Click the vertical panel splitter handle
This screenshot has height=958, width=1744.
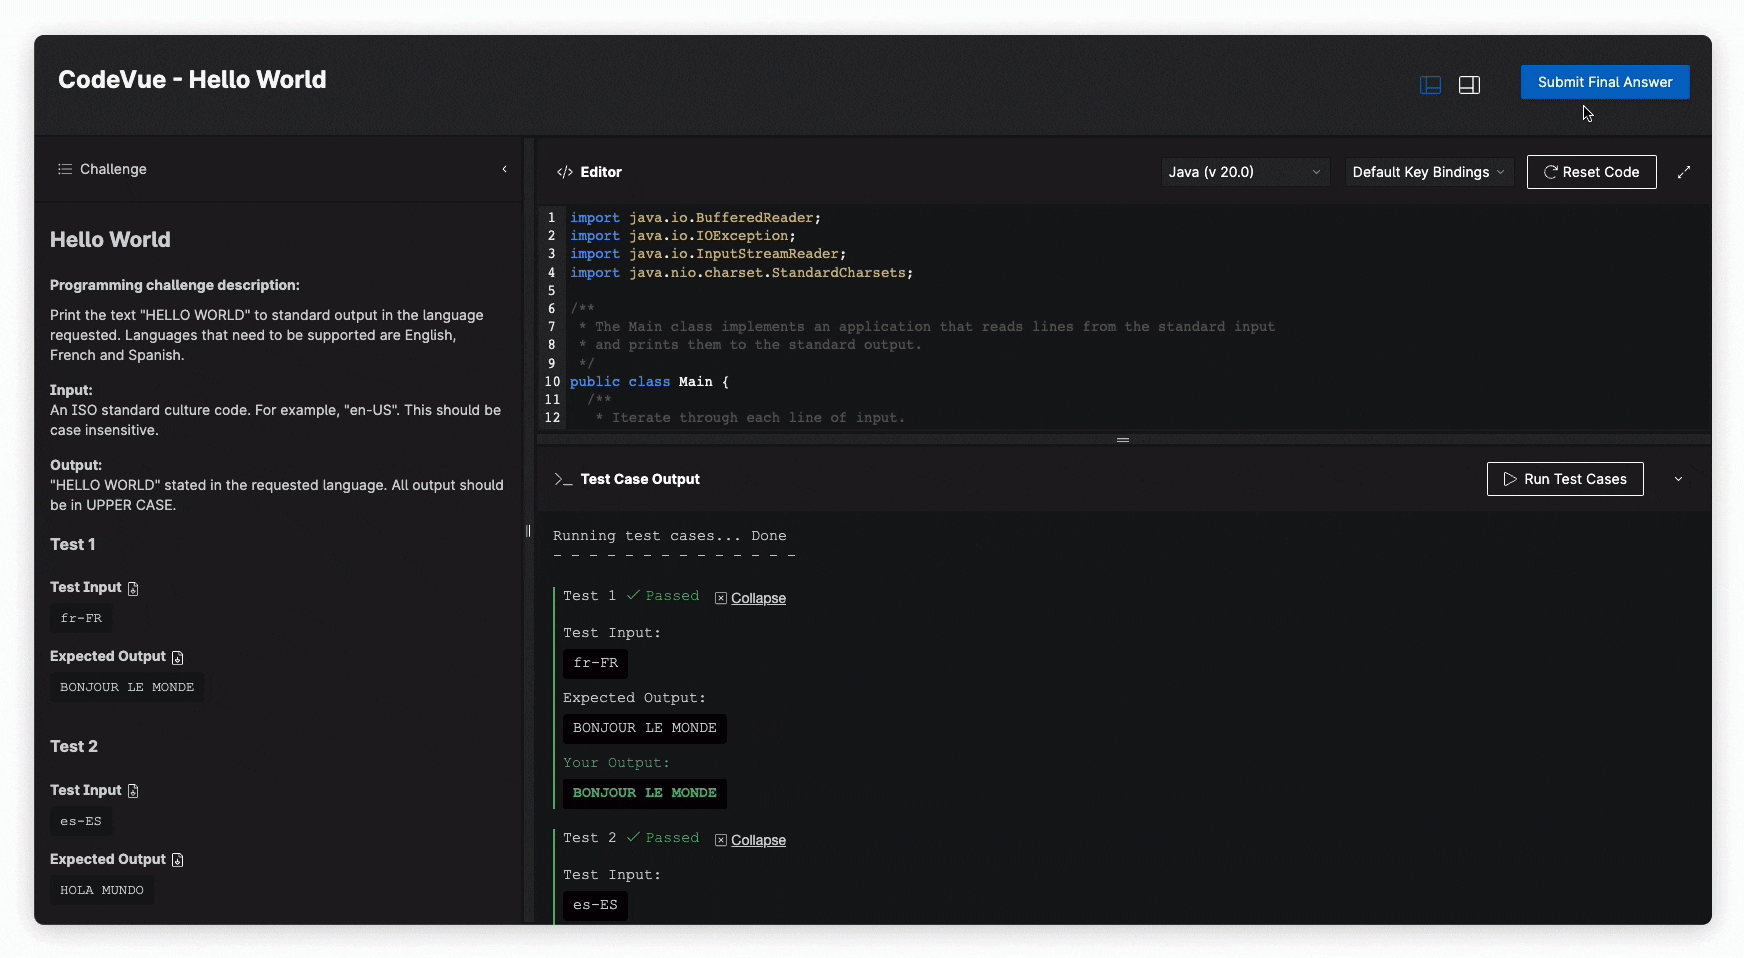click(528, 531)
